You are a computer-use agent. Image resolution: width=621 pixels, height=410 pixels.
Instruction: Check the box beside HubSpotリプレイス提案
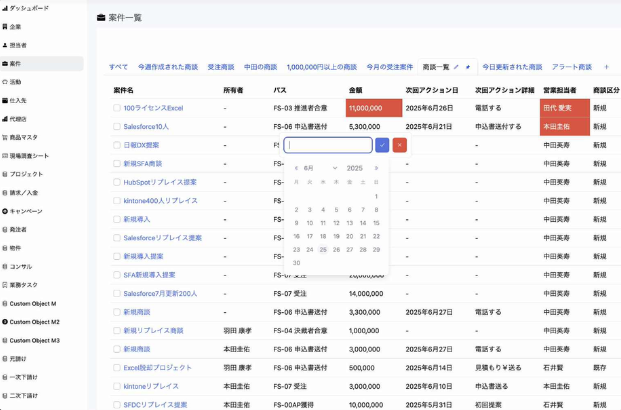(117, 183)
